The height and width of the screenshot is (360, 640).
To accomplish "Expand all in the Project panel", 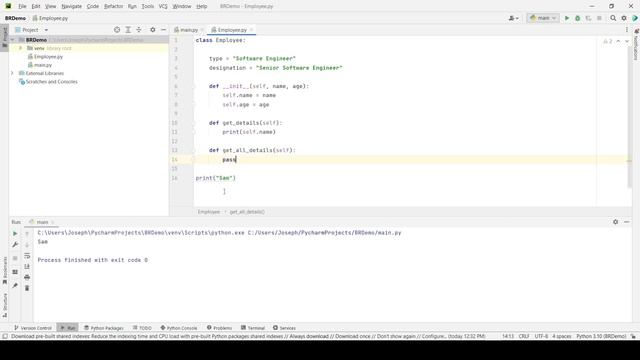I will (x=128, y=30).
